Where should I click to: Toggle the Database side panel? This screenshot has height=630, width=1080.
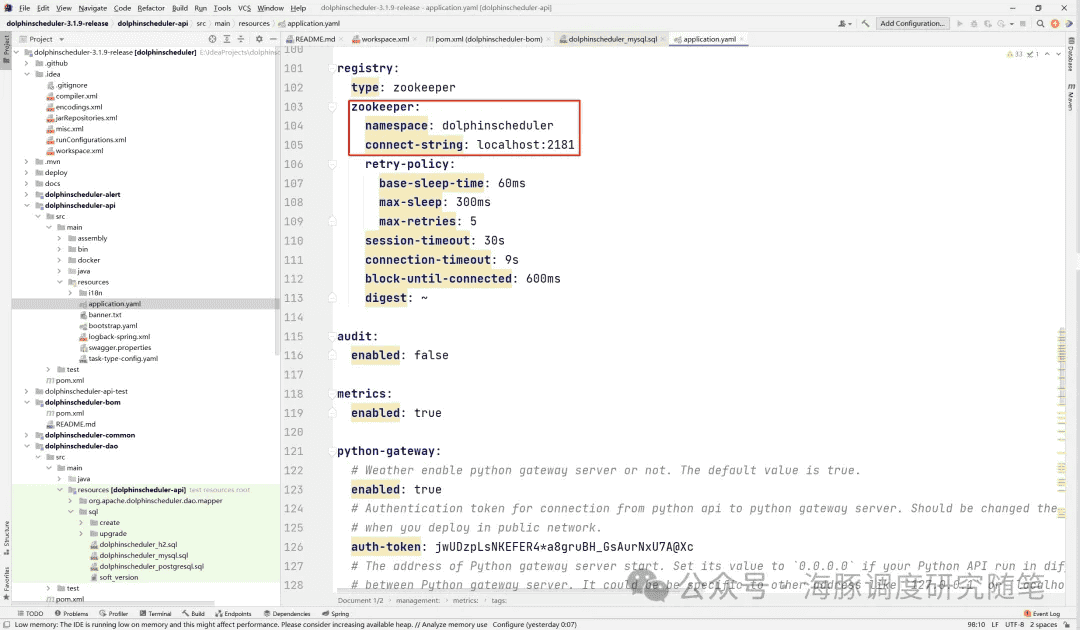tap(1070, 58)
